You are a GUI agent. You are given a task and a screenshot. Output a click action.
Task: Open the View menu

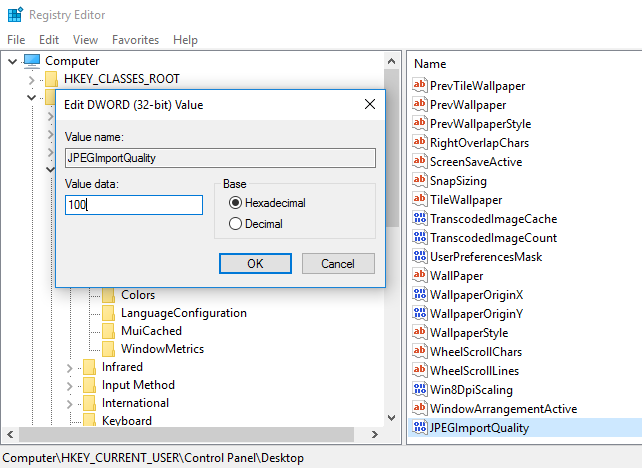pyautogui.click(x=86, y=40)
